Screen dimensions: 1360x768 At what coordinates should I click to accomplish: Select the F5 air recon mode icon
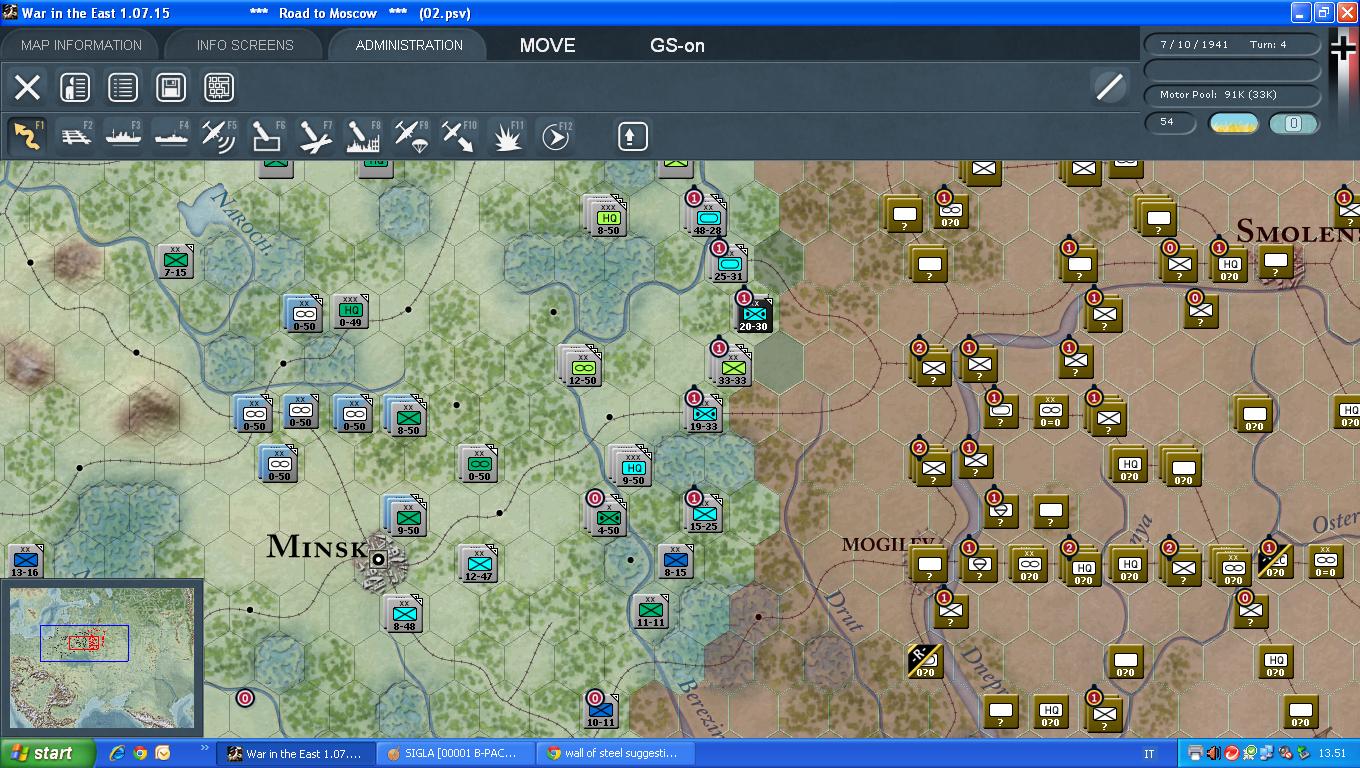point(219,136)
